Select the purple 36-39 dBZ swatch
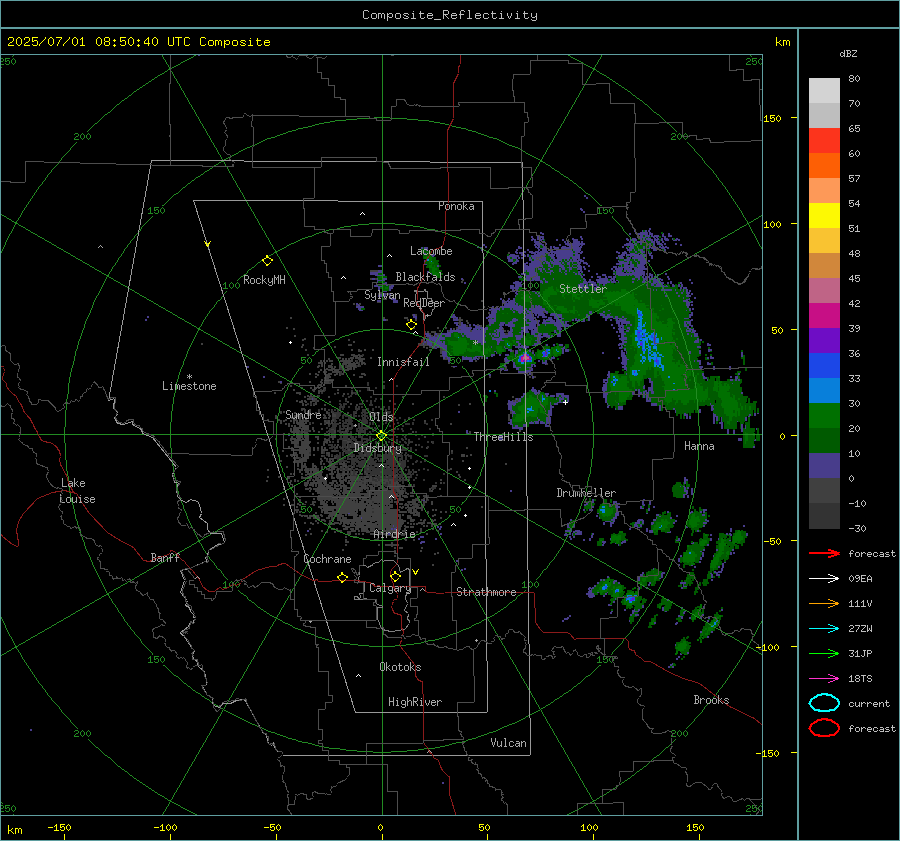 (824, 341)
